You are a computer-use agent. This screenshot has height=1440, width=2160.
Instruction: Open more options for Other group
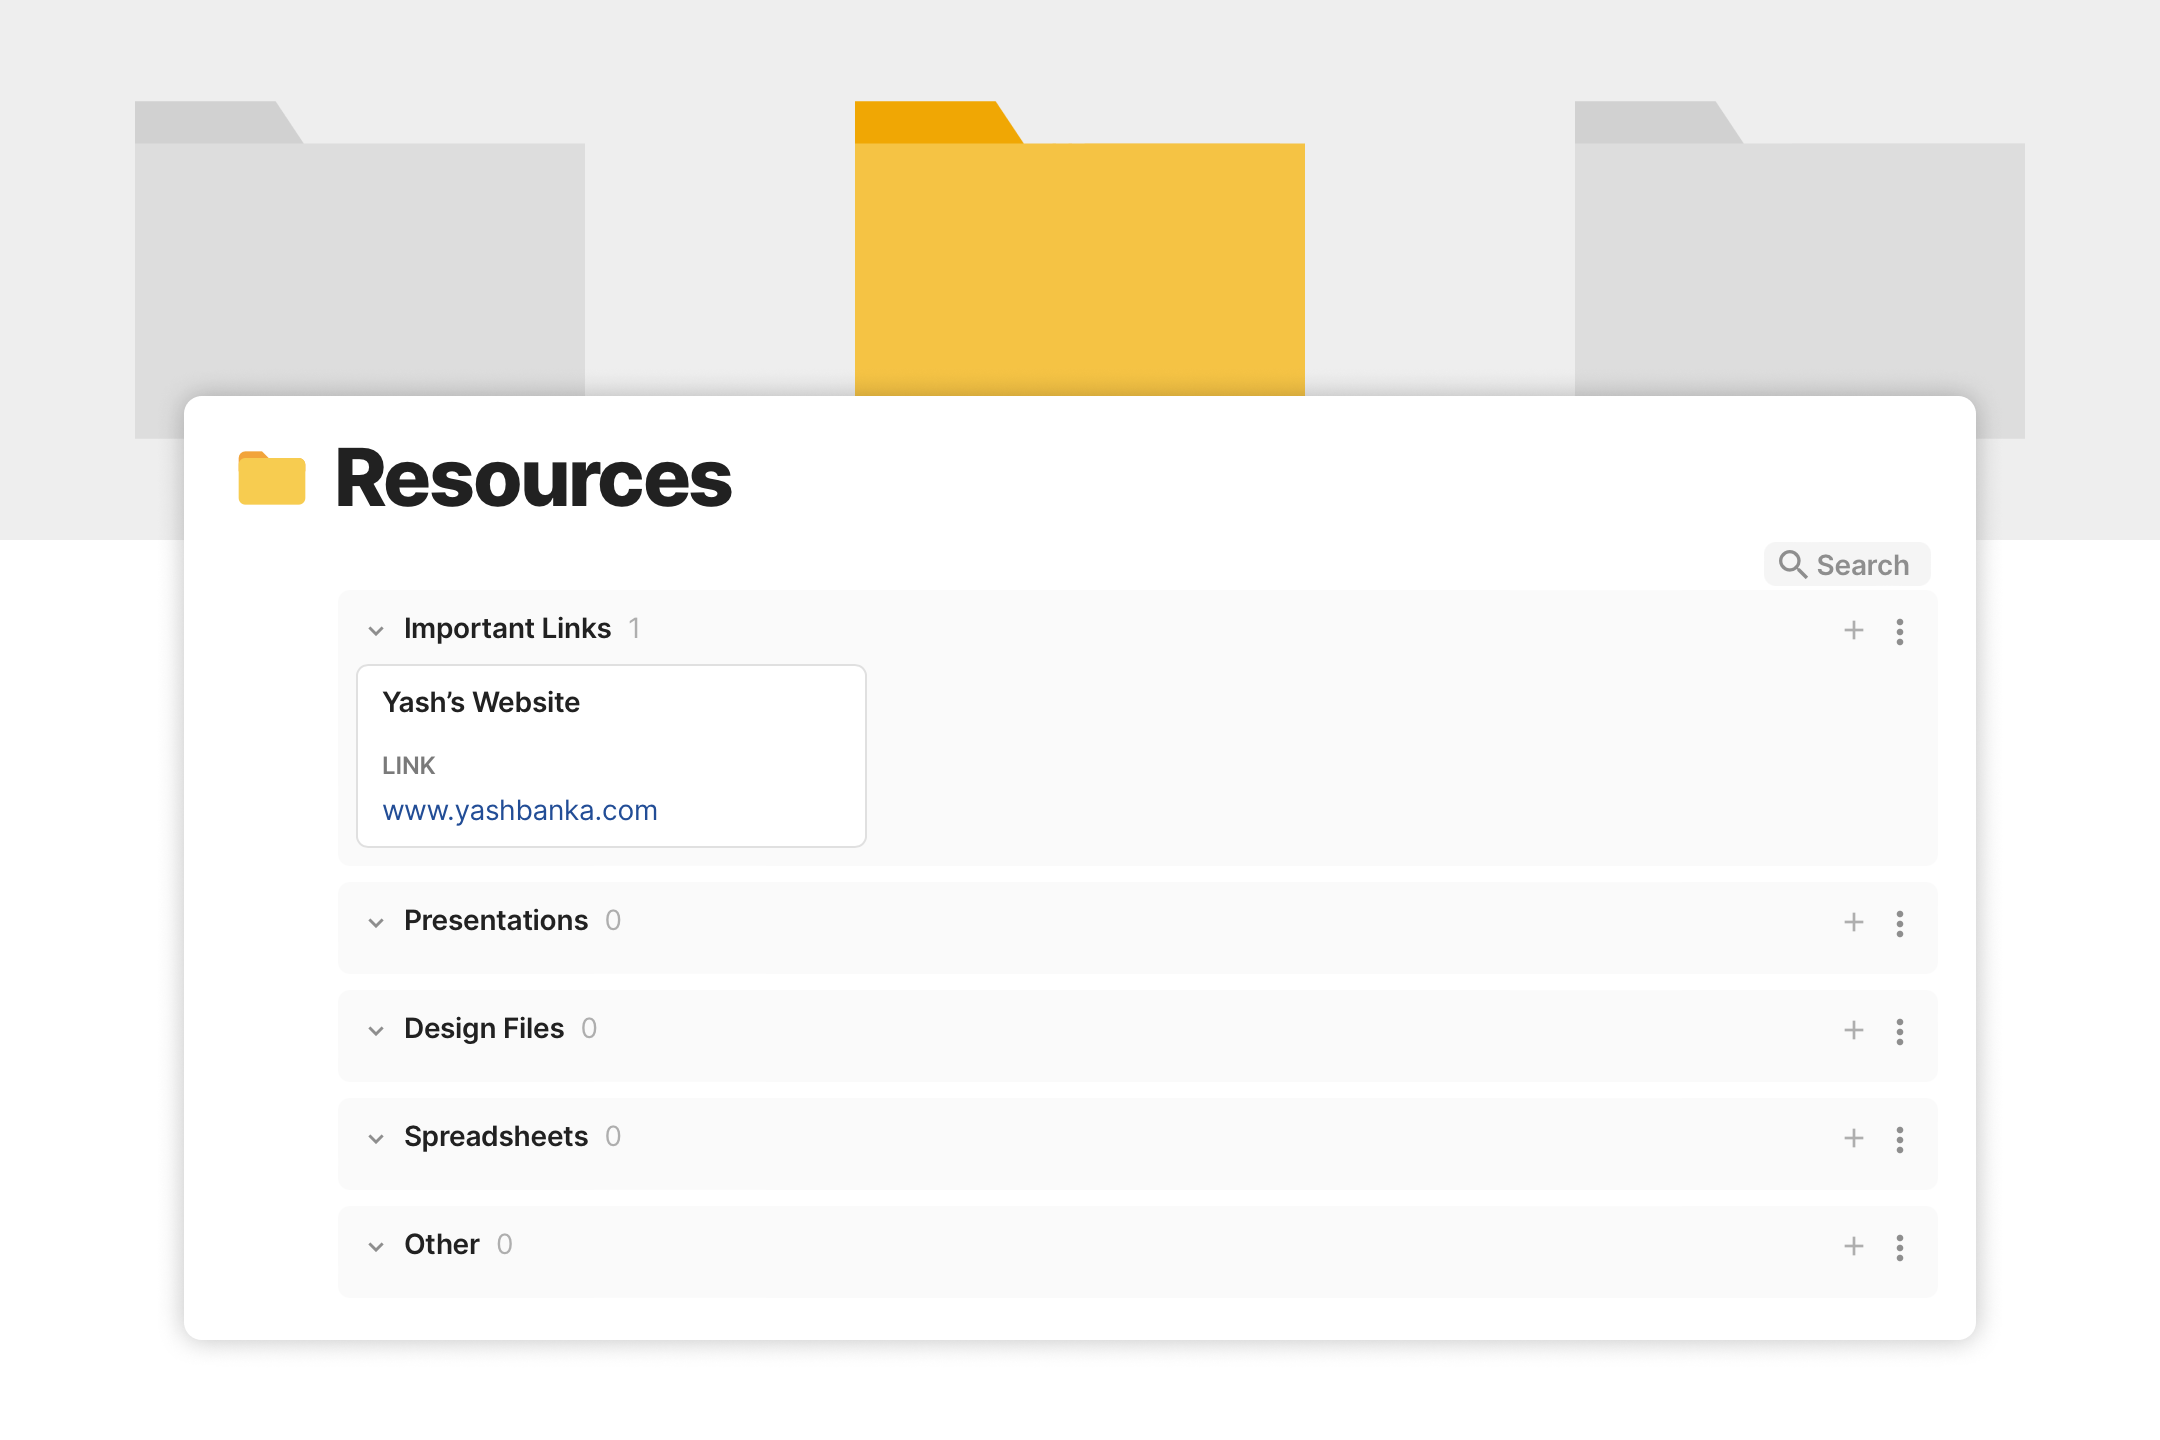coord(1900,1247)
